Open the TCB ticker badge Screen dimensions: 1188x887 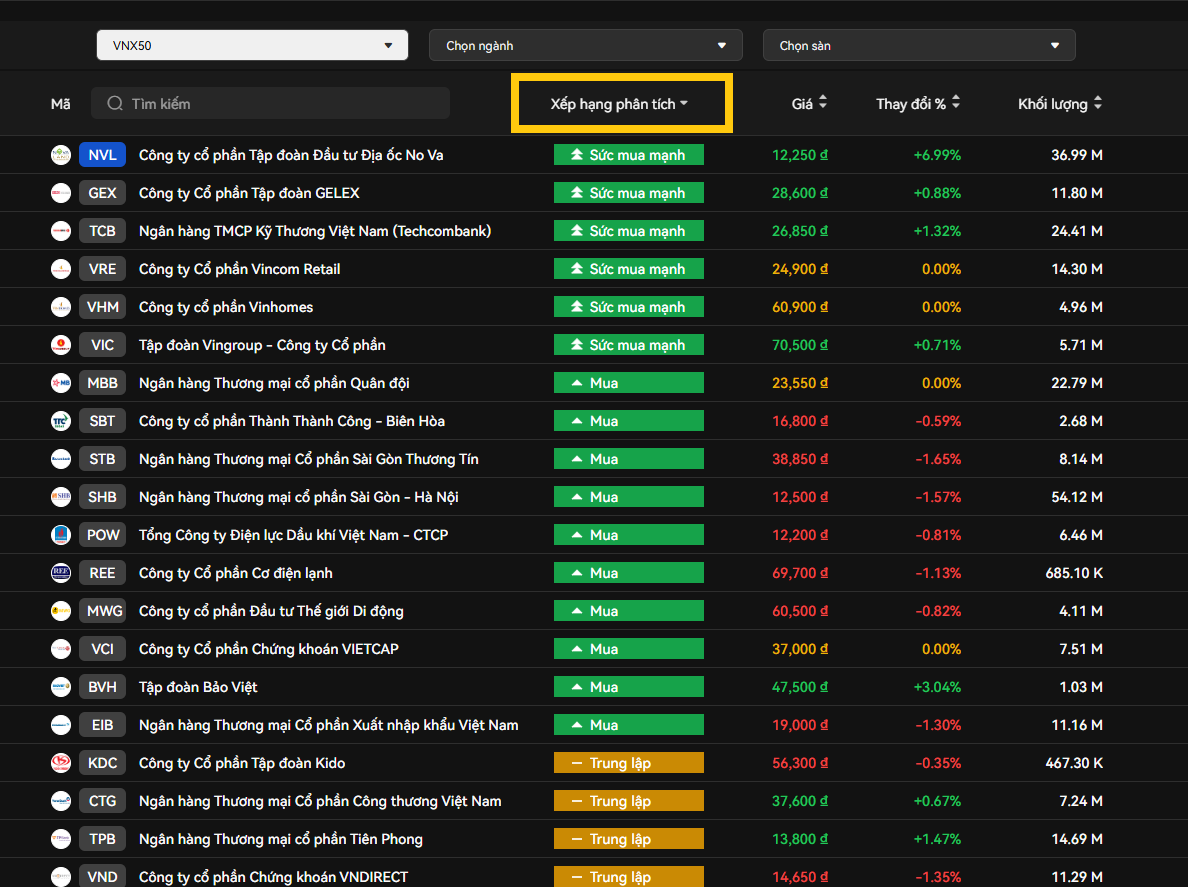click(102, 230)
